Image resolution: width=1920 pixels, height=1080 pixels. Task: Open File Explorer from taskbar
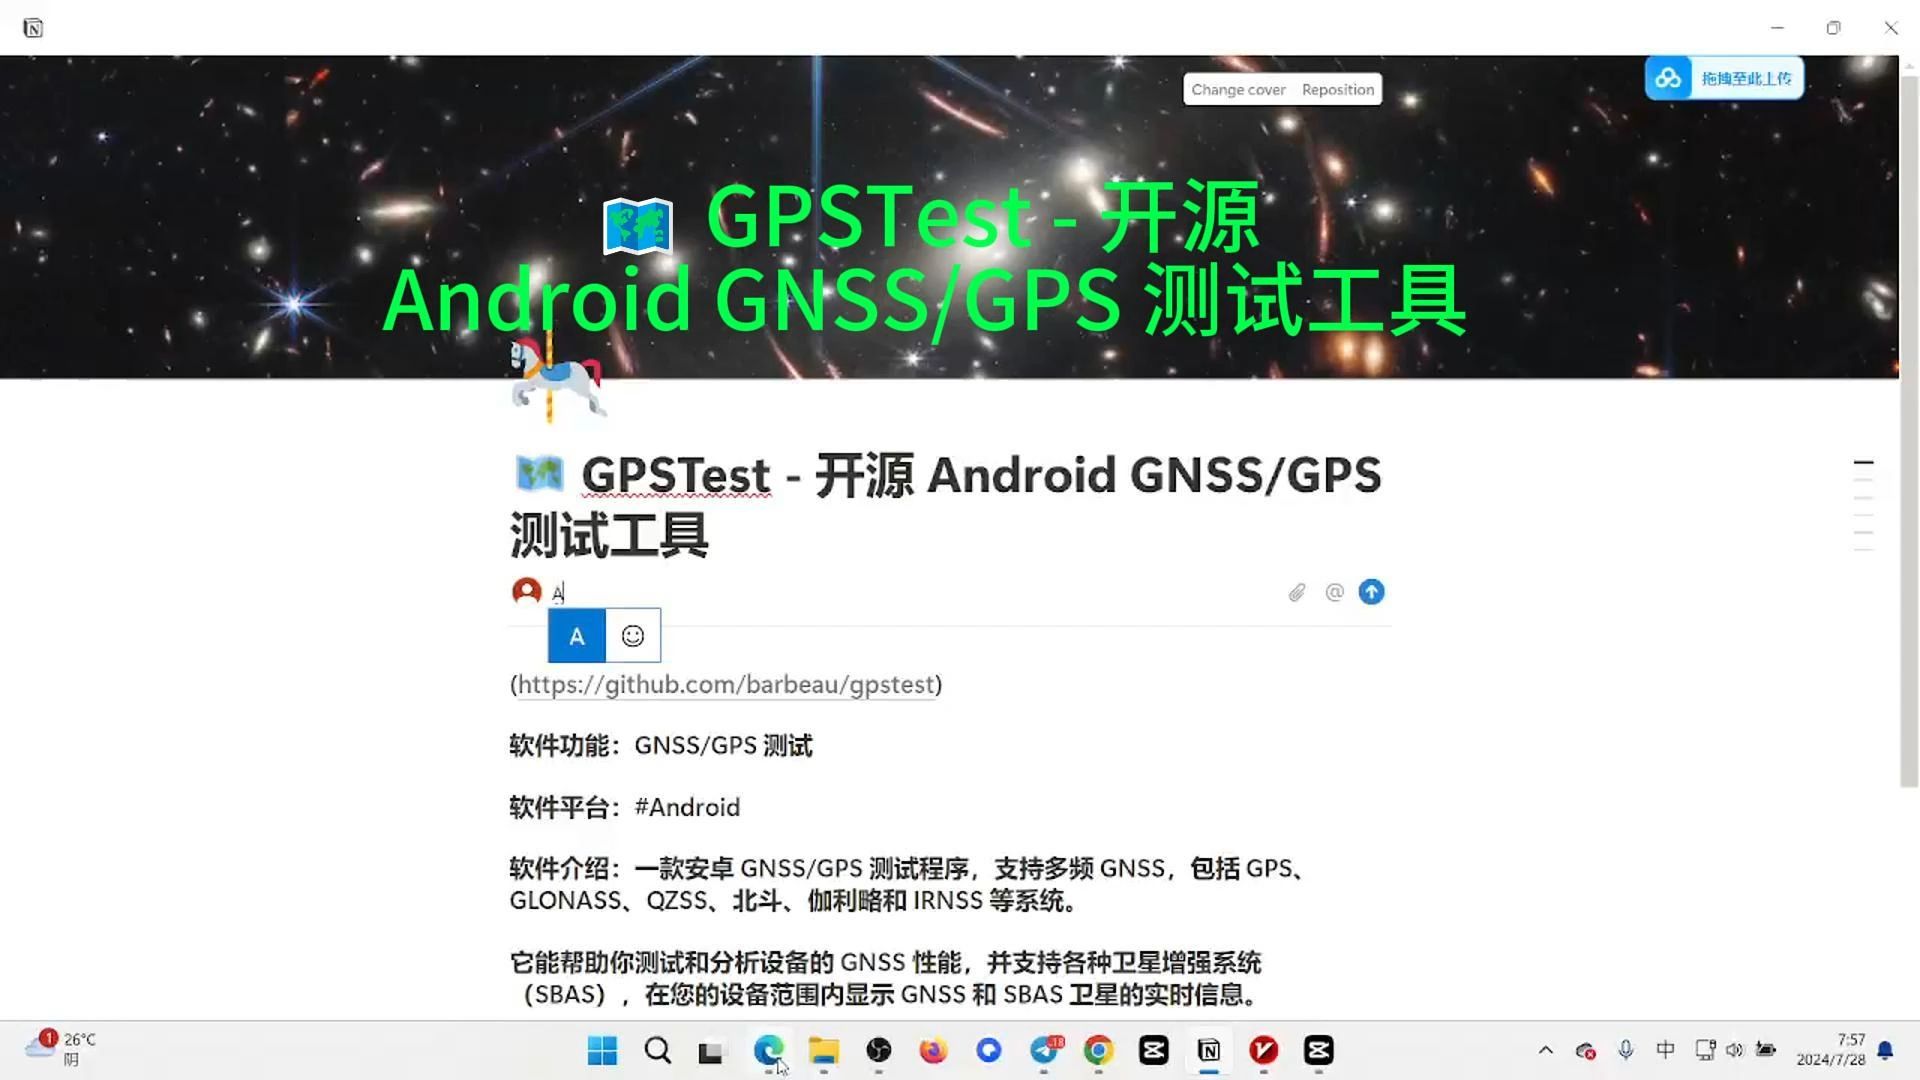point(823,1051)
